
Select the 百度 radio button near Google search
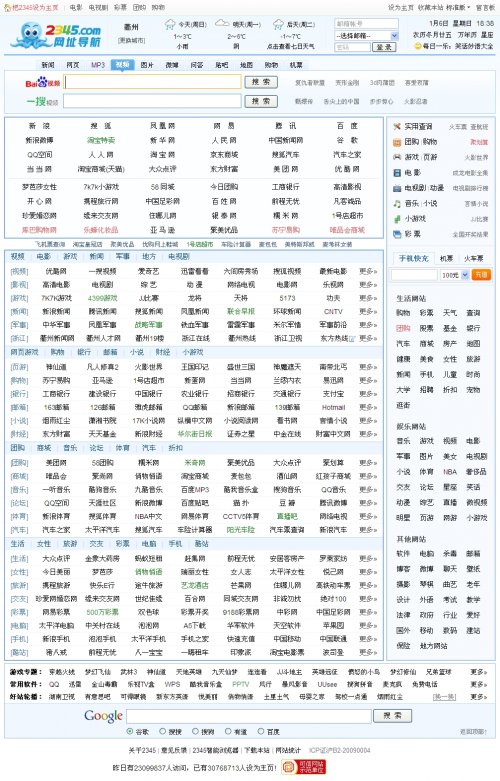pos(260,731)
